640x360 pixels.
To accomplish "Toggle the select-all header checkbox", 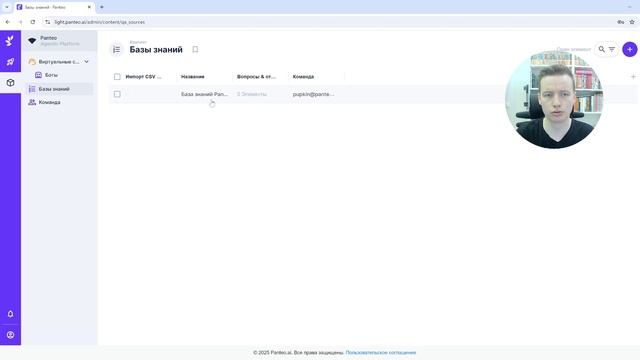I will click(x=117, y=77).
